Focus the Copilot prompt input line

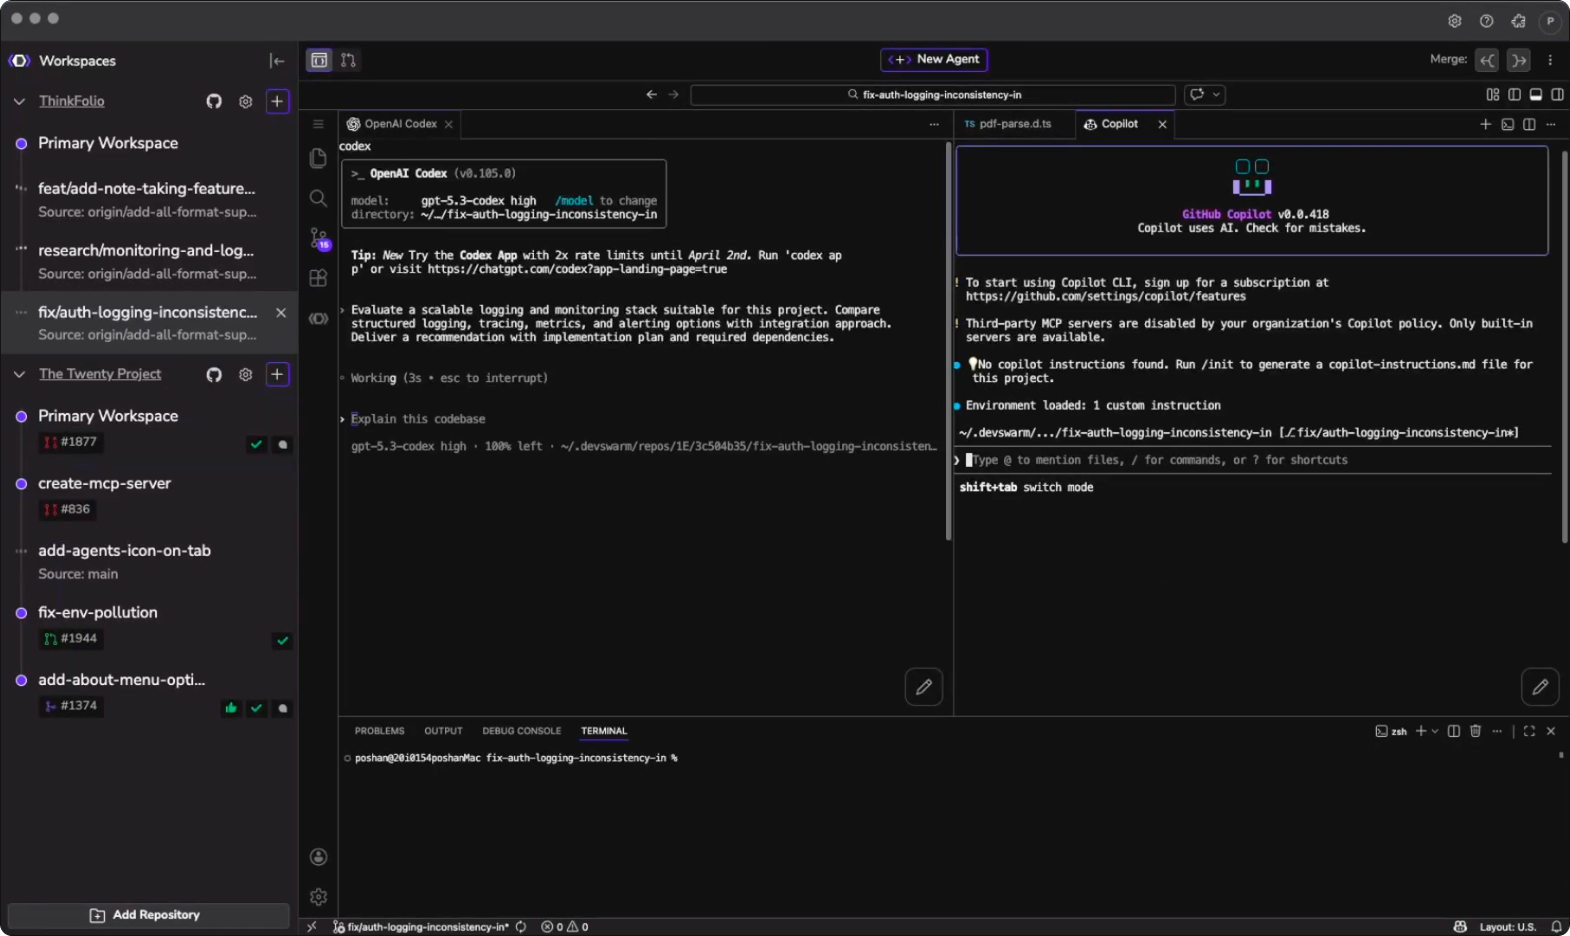(1253, 460)
